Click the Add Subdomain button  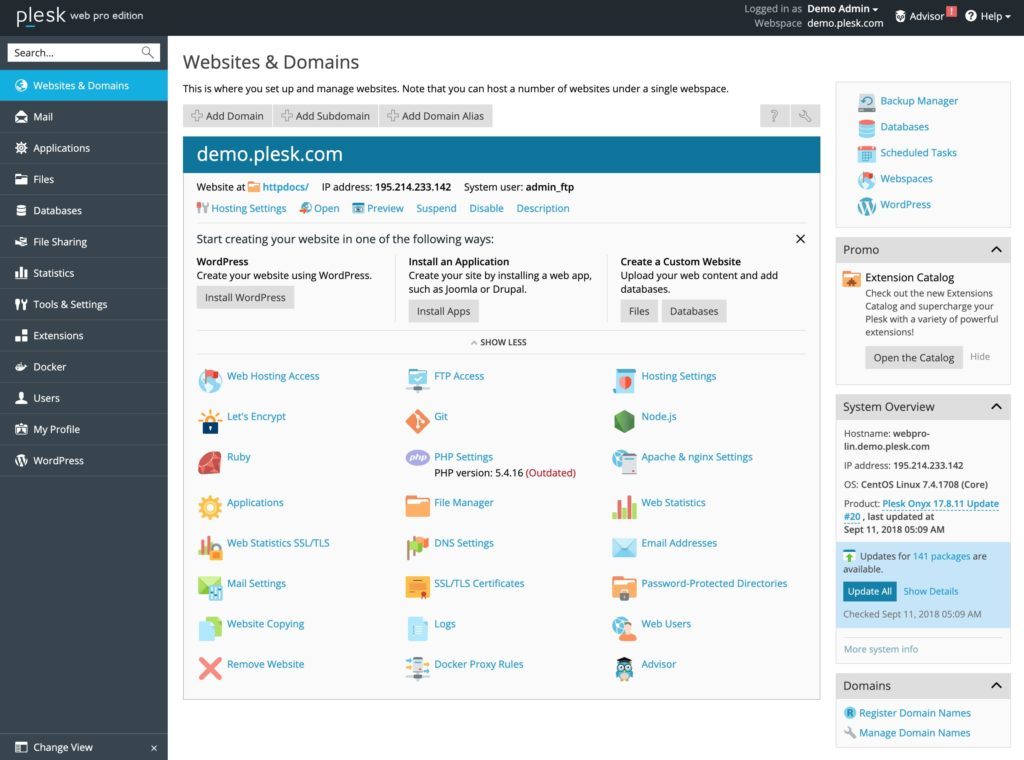(x=325, y=116)
